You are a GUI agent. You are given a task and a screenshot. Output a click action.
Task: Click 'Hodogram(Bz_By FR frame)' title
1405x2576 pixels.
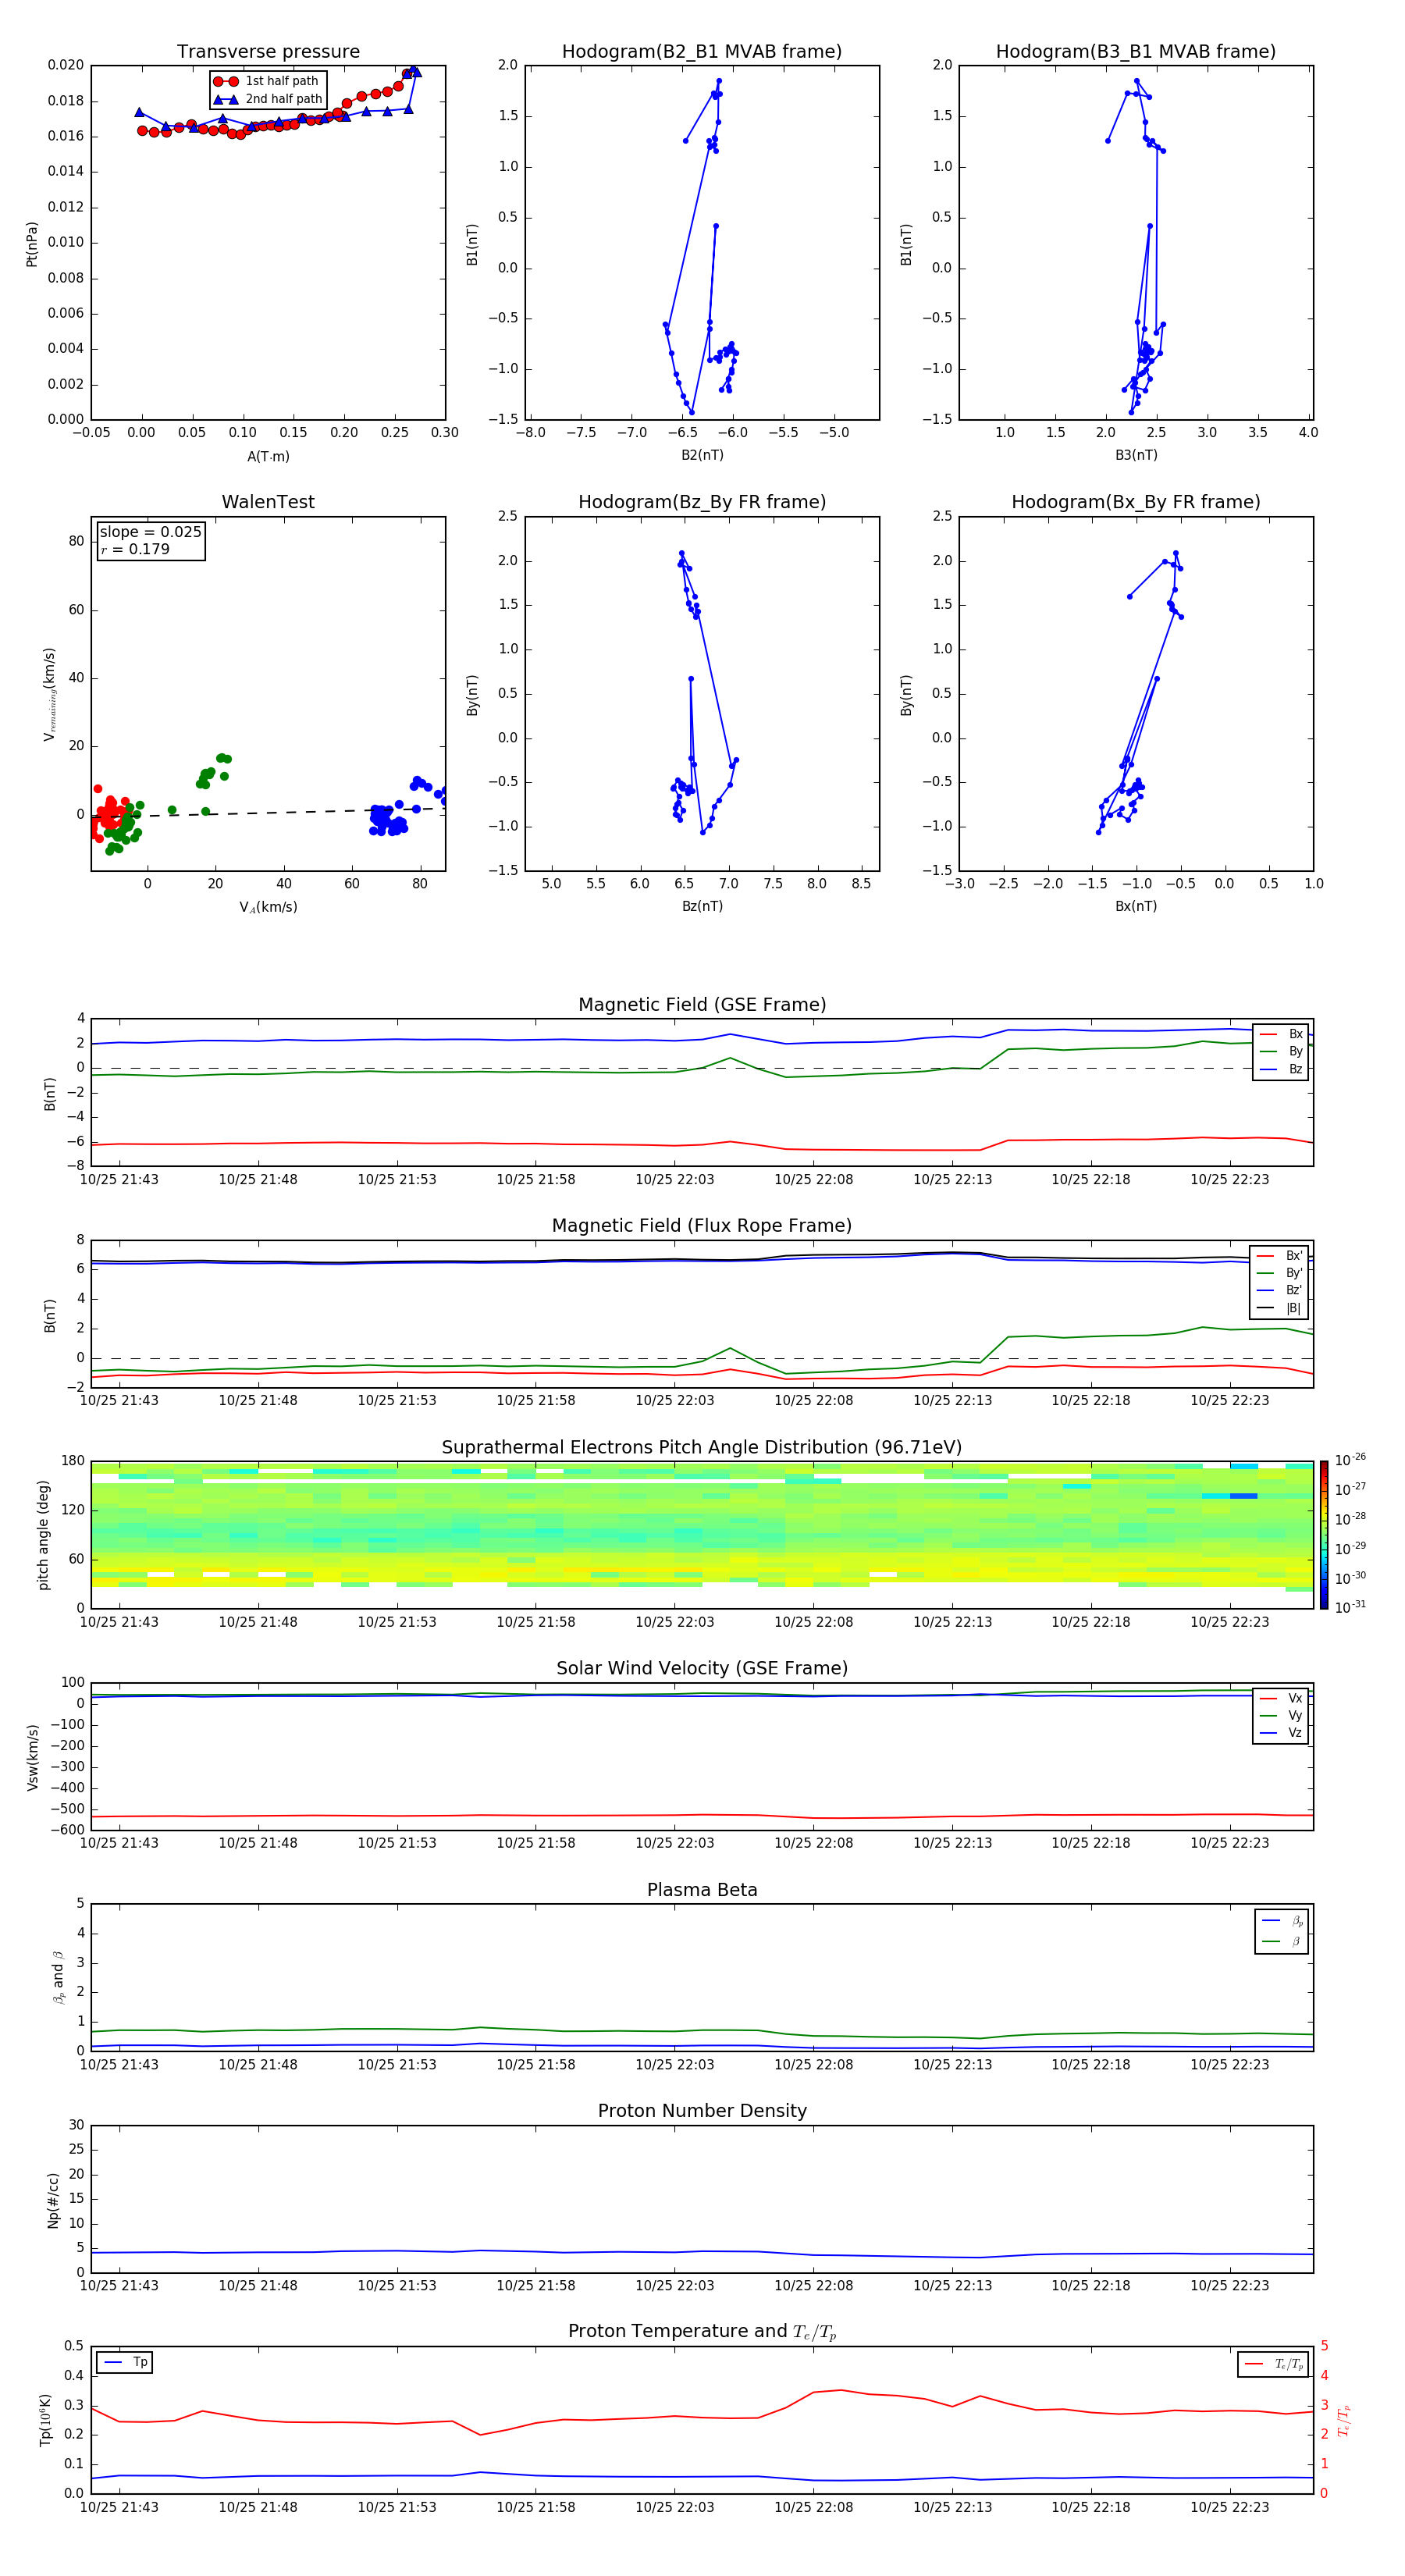tap(702, 502)
